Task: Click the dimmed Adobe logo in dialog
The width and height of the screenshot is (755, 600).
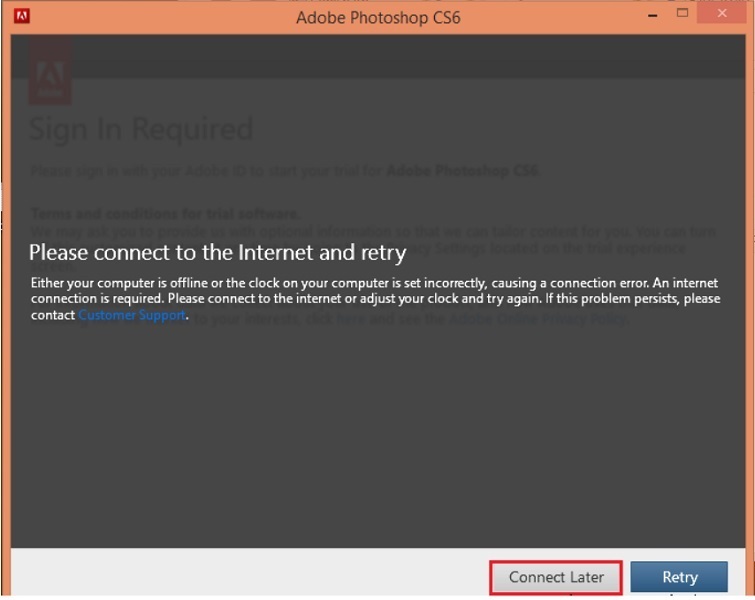Action: [x=50, y=73]
